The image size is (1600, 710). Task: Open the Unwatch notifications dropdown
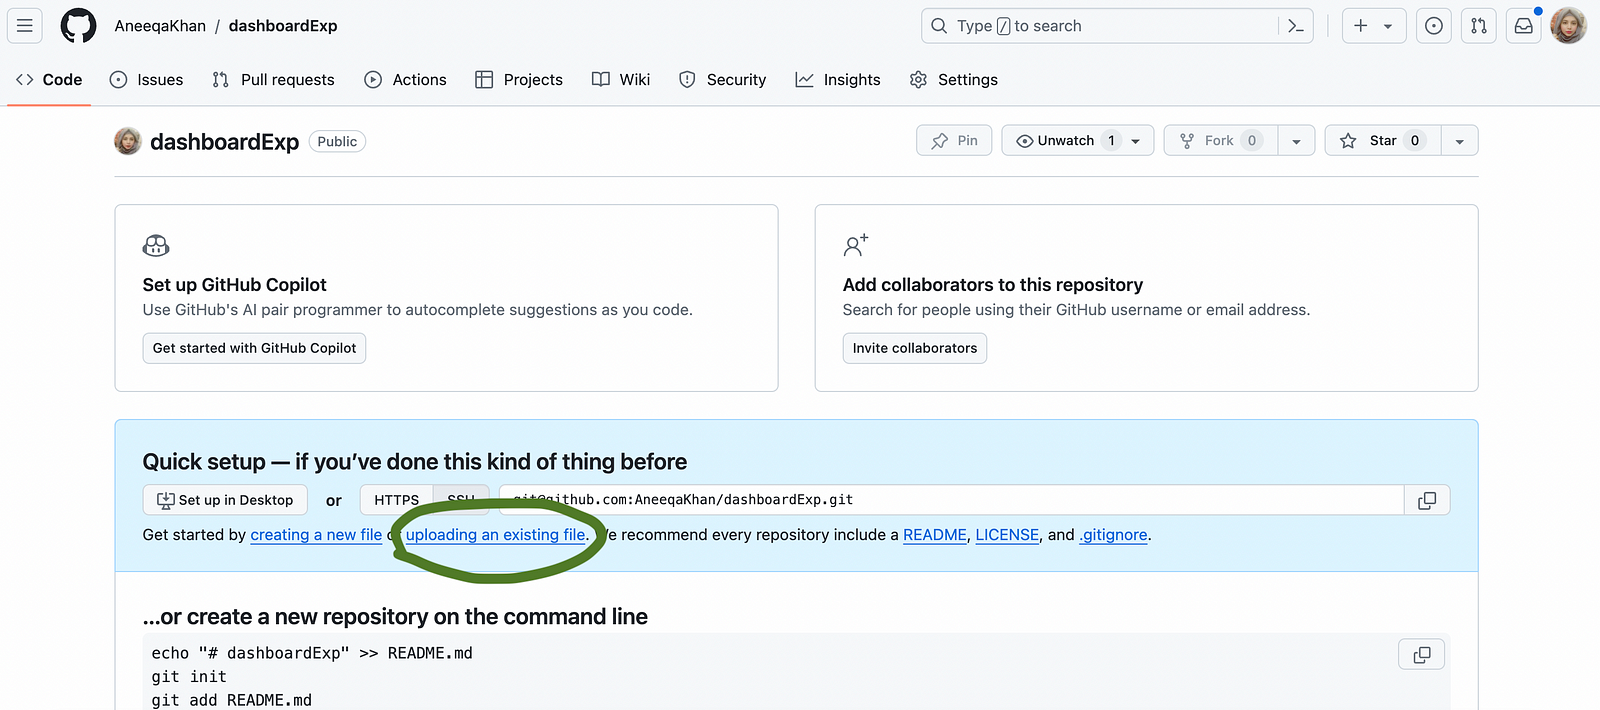[1078, 141]
